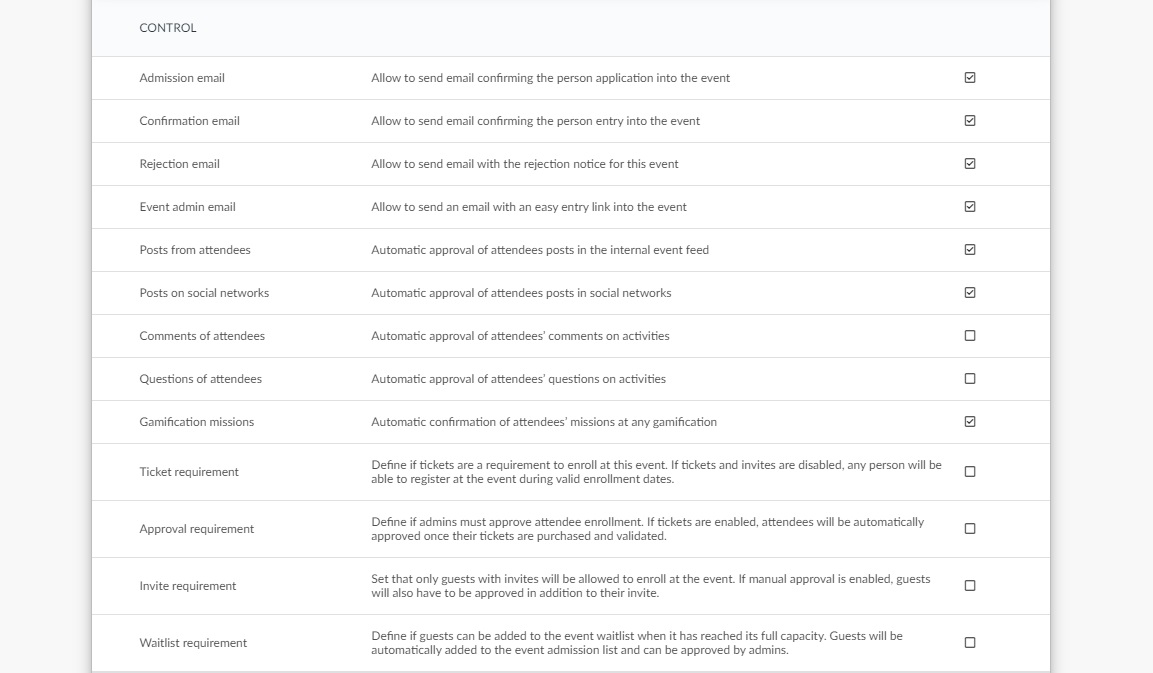Click description 'Define if admins must approve attendee enrollment'

coord(647,529)
